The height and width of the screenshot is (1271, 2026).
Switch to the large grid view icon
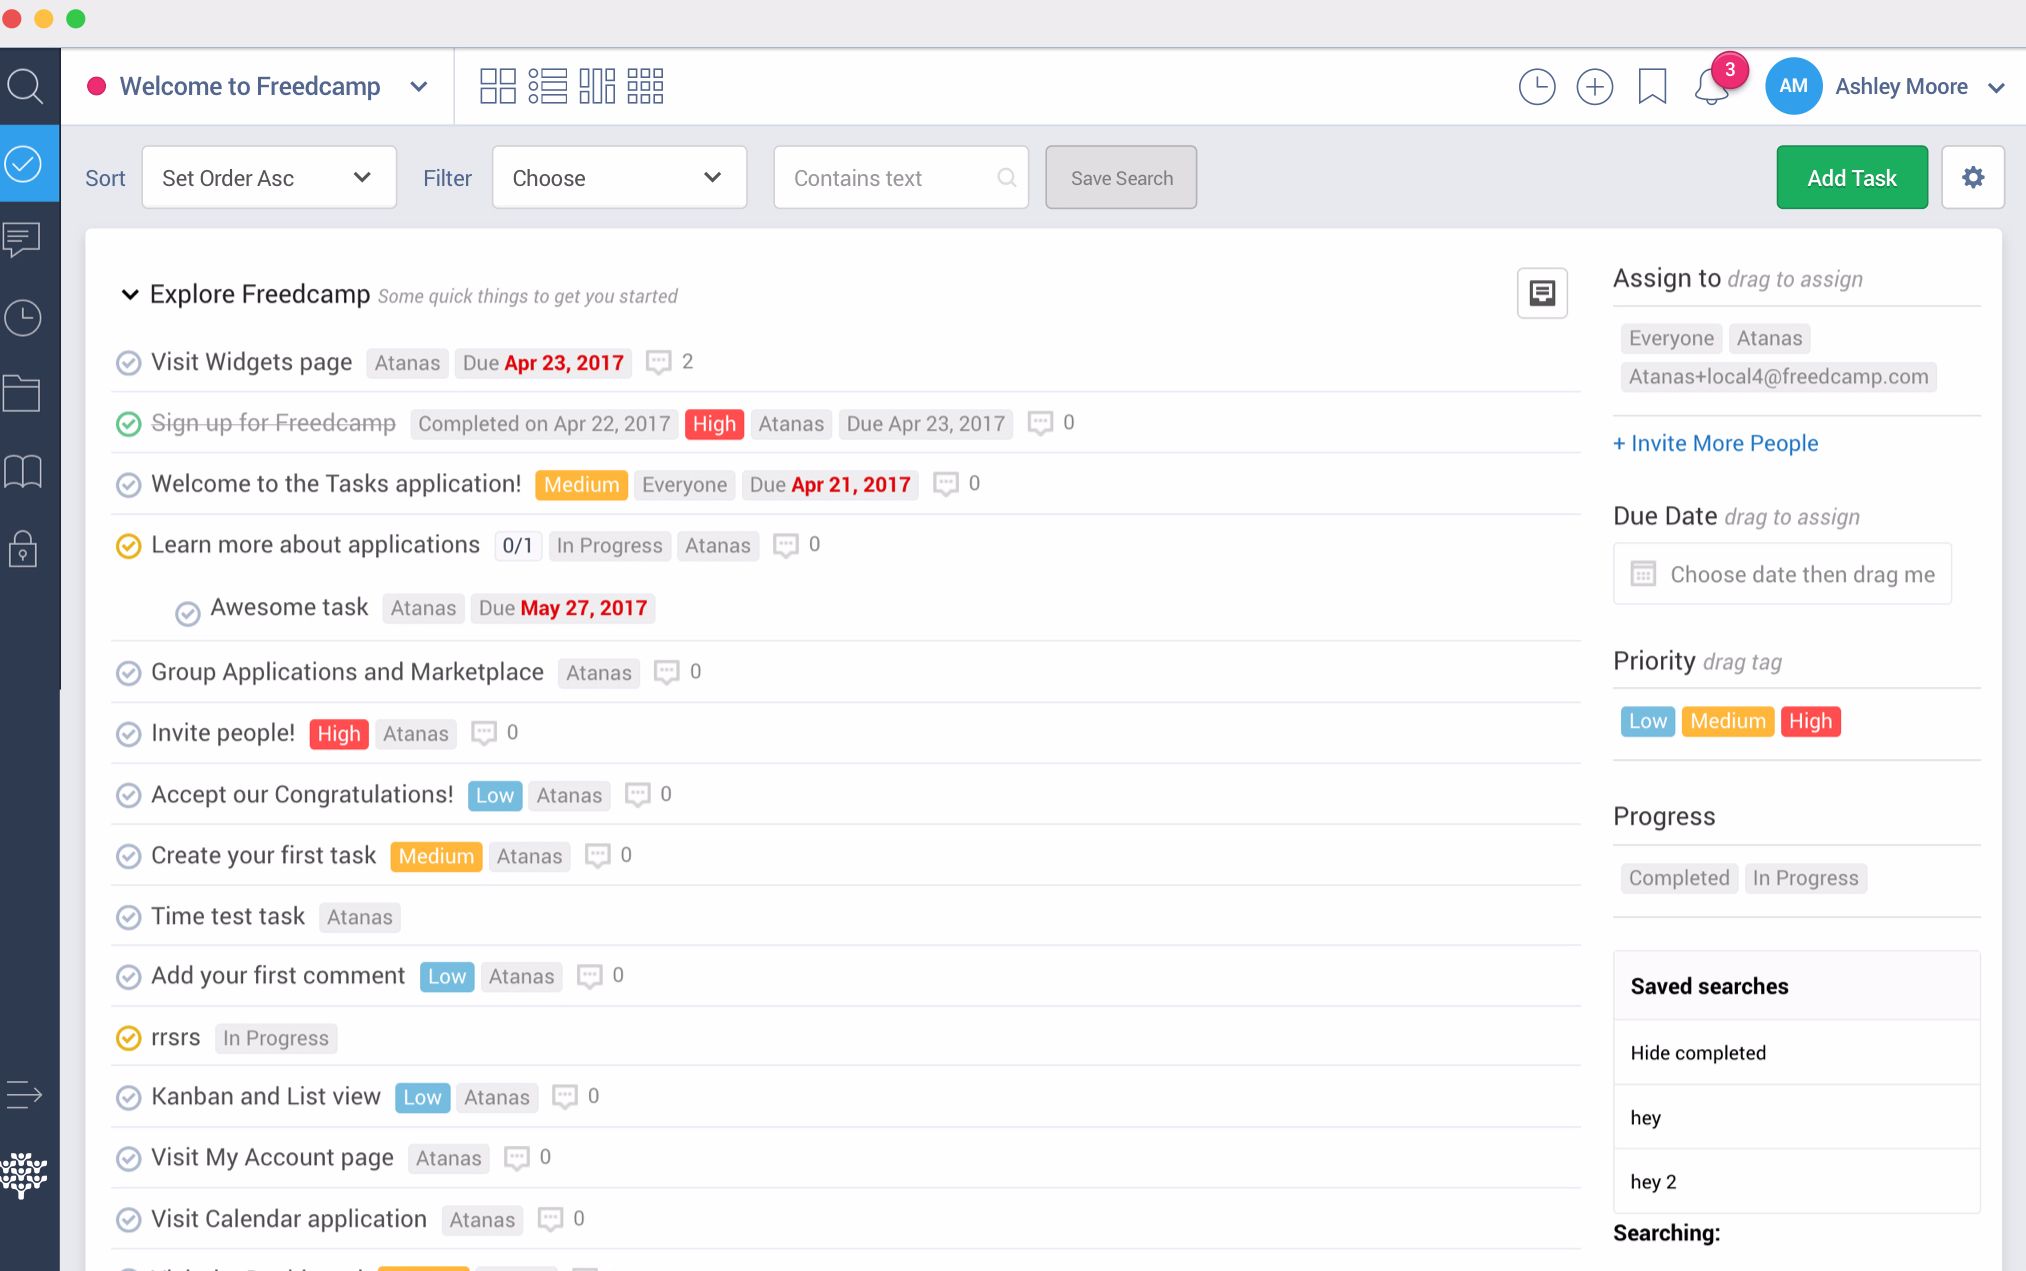point(498,86)
